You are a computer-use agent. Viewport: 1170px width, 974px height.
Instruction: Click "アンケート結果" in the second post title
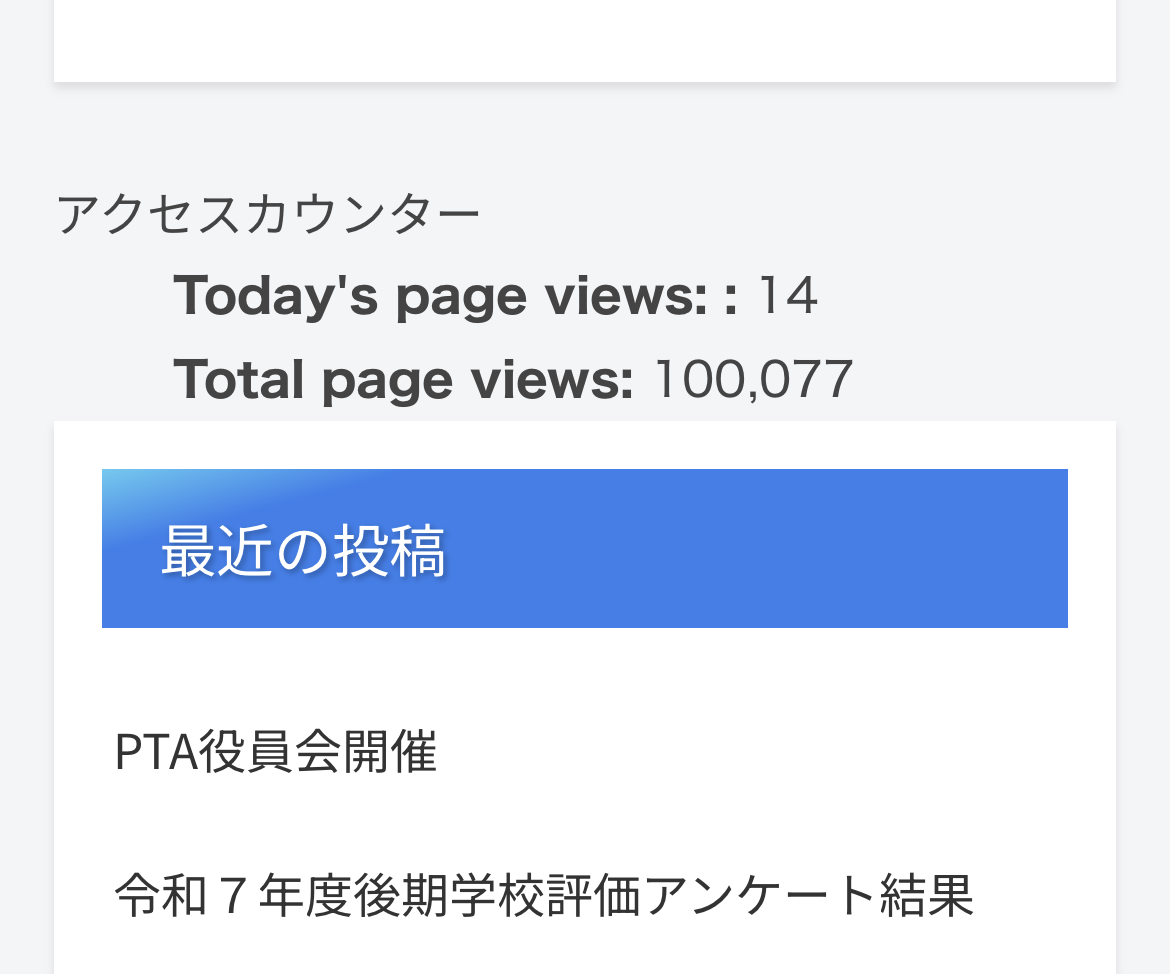(x=808, y=895)
